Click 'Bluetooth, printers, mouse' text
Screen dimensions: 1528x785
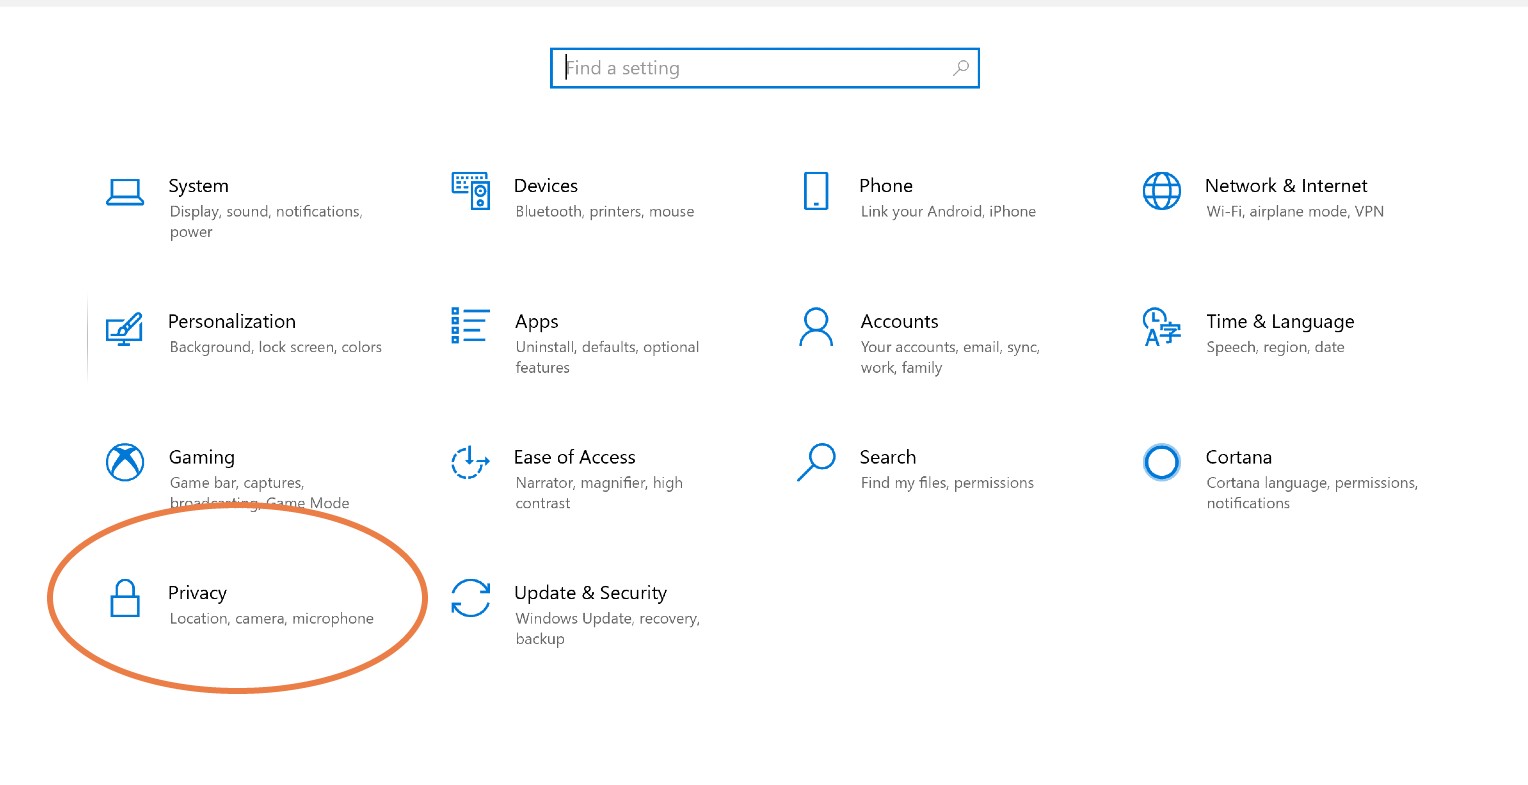[605, 212]
